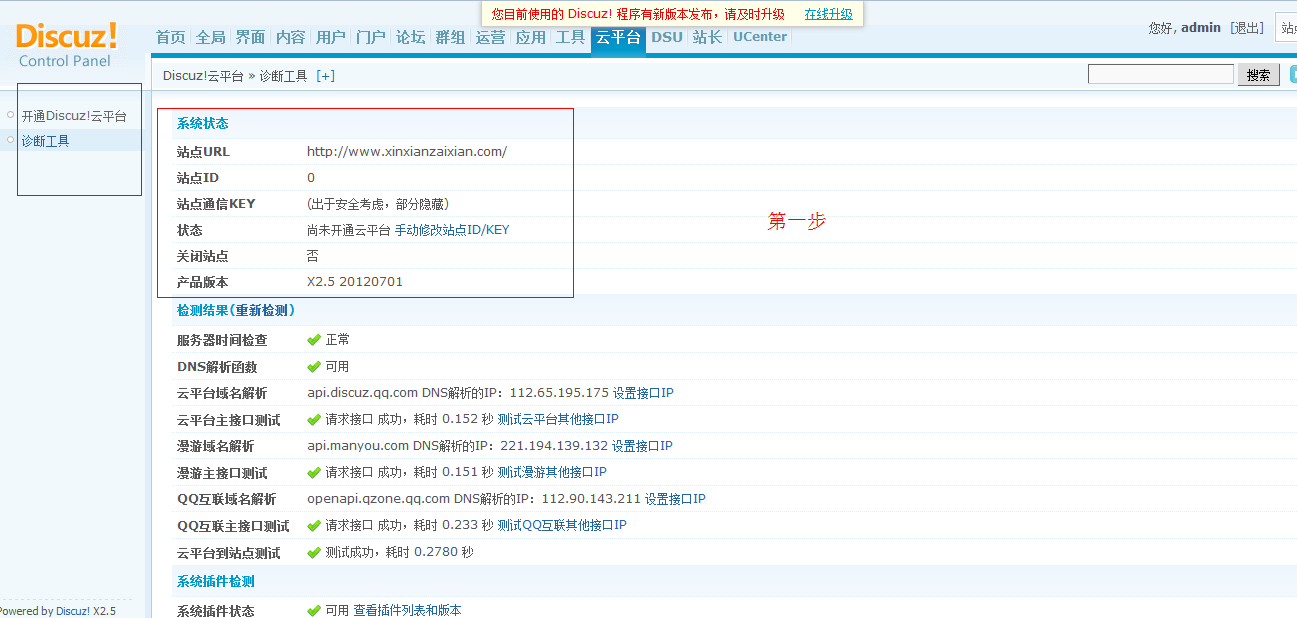This screenshot has height=618, width=1297.
Task: Click the 搜索 search button
Action: click(x=1259, y=75)
